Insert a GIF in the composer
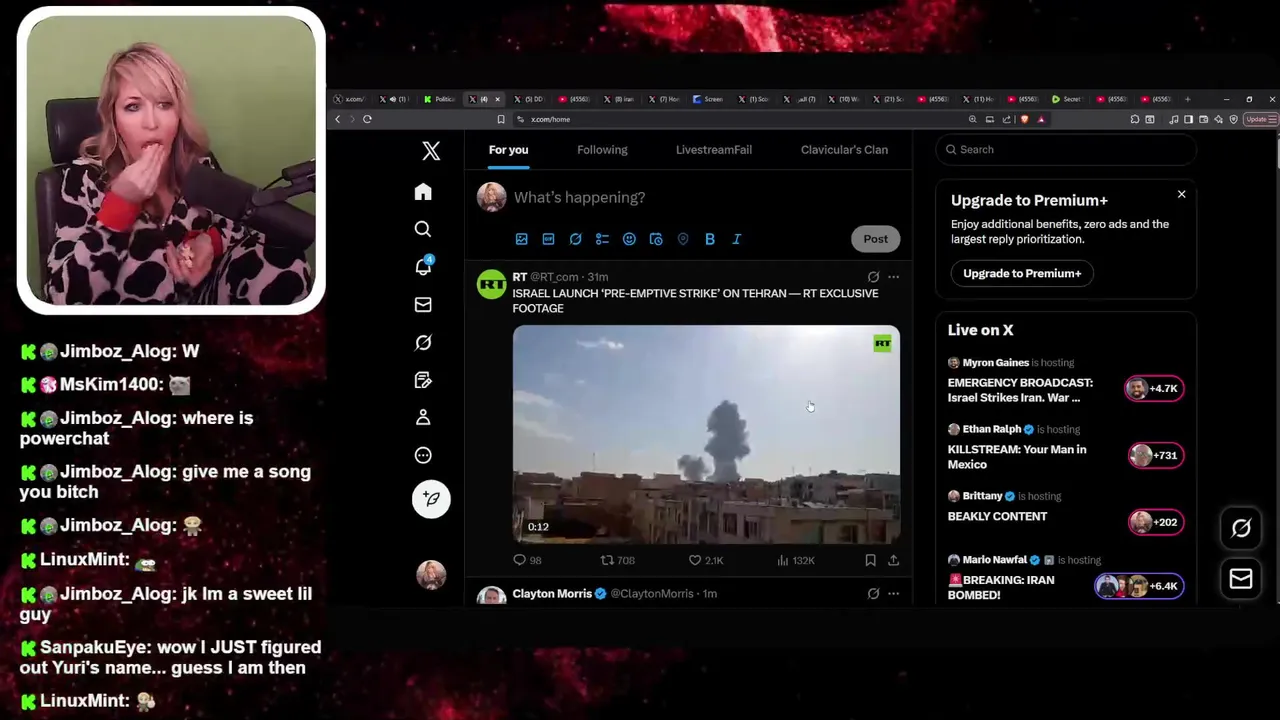Viewport: 1280px width, 720px height. click(548, 239)
